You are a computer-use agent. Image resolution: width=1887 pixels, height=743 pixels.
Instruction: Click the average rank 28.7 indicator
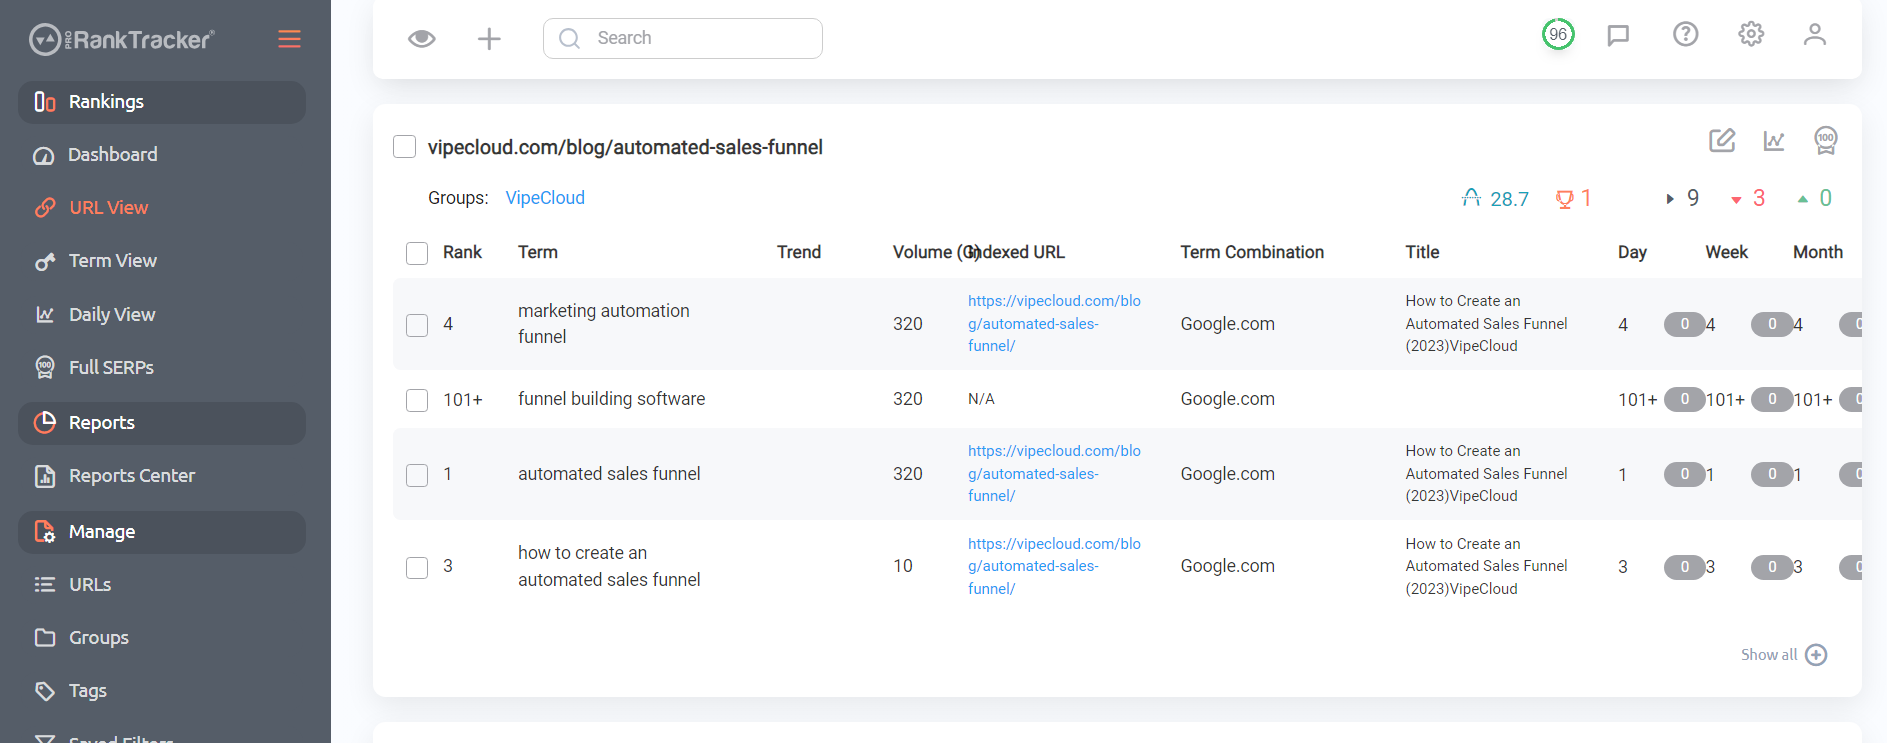(1495, 198)
